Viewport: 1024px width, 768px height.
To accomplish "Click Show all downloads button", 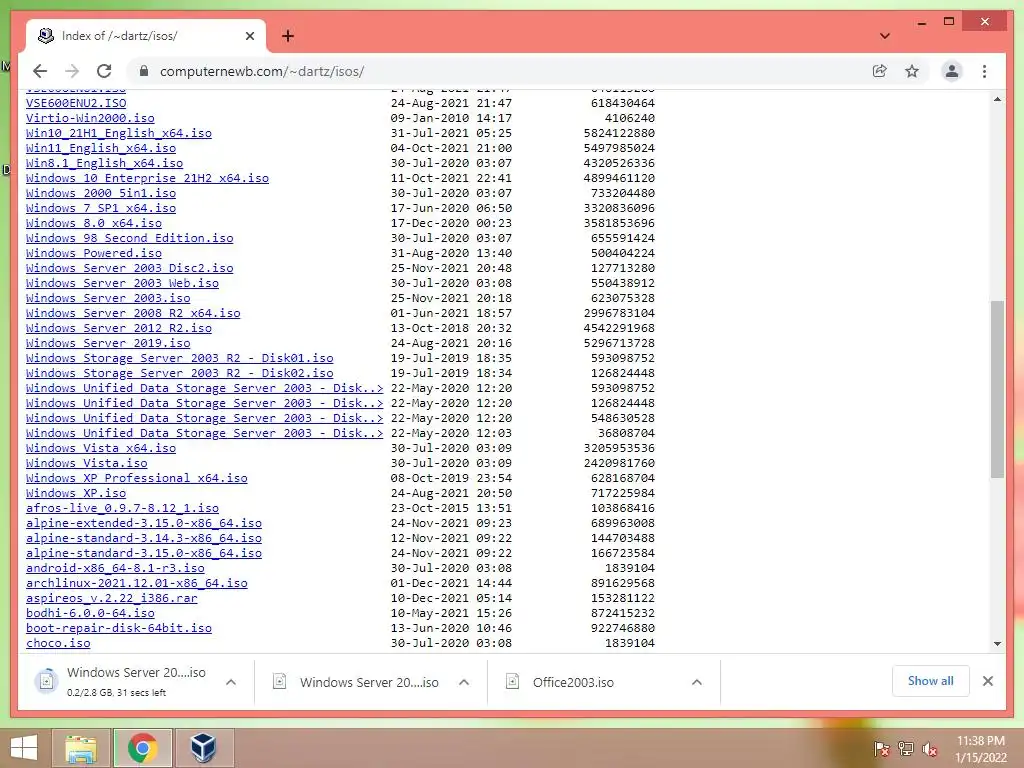I will click(x=931, y=680).
